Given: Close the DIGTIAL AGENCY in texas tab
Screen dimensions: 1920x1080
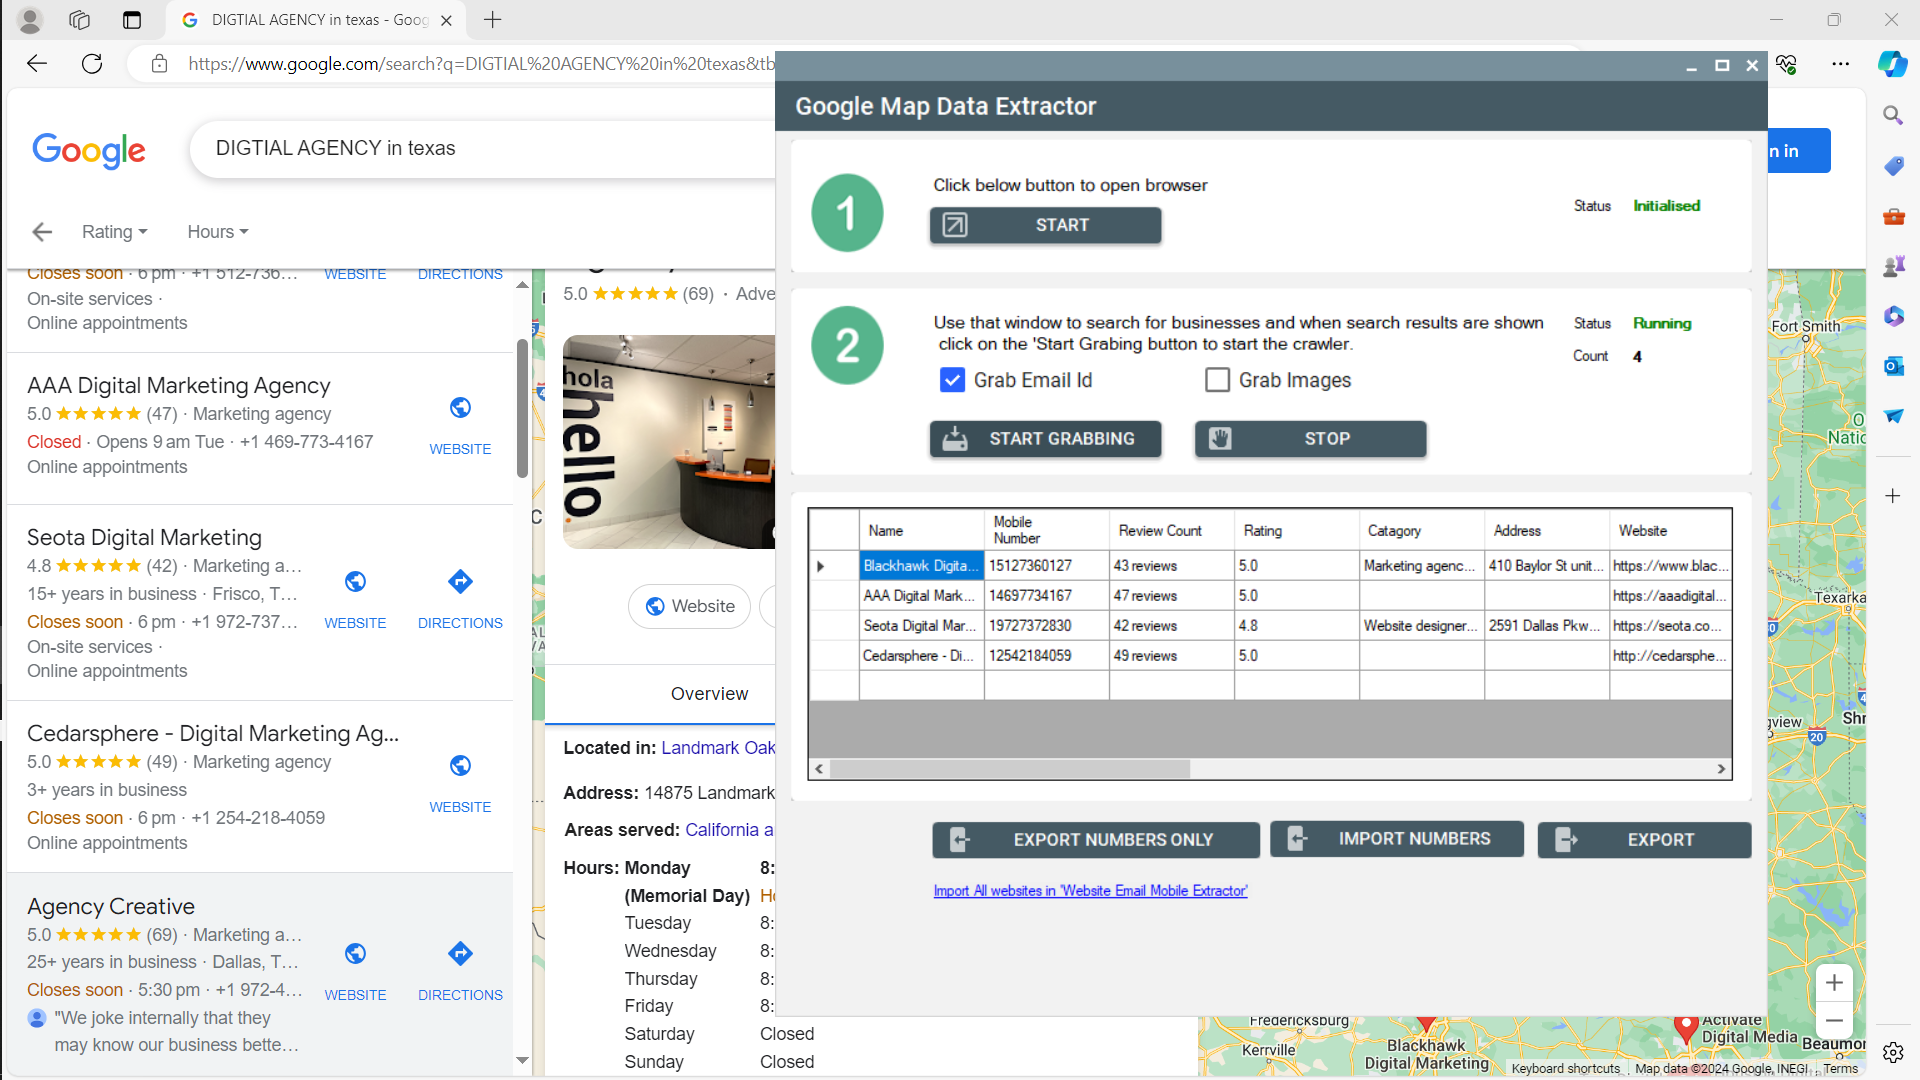Looking at the screenshot, I should [x=446, y=20].
